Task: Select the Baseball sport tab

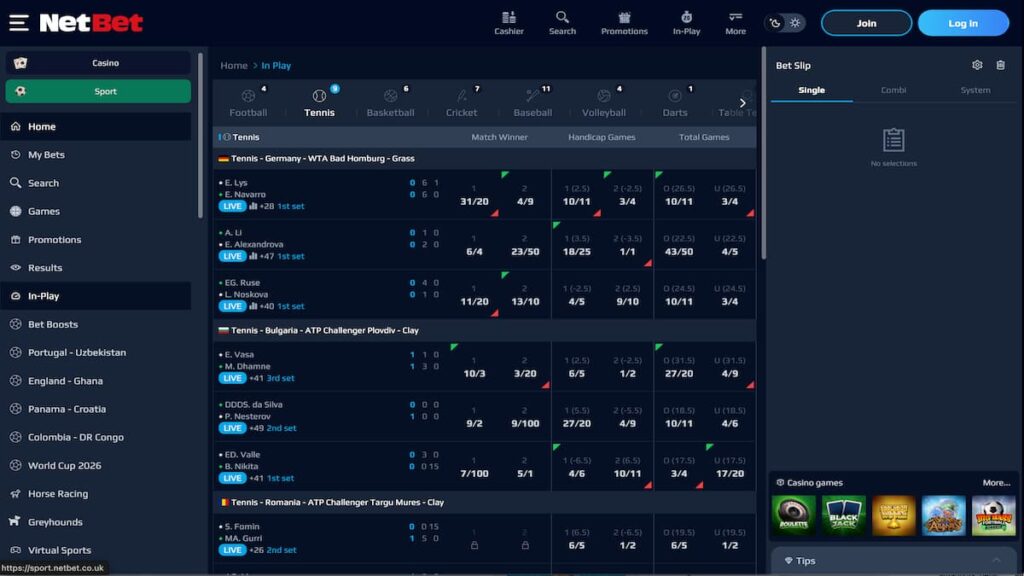Action: pyautogui.click(x=533, y=103)
